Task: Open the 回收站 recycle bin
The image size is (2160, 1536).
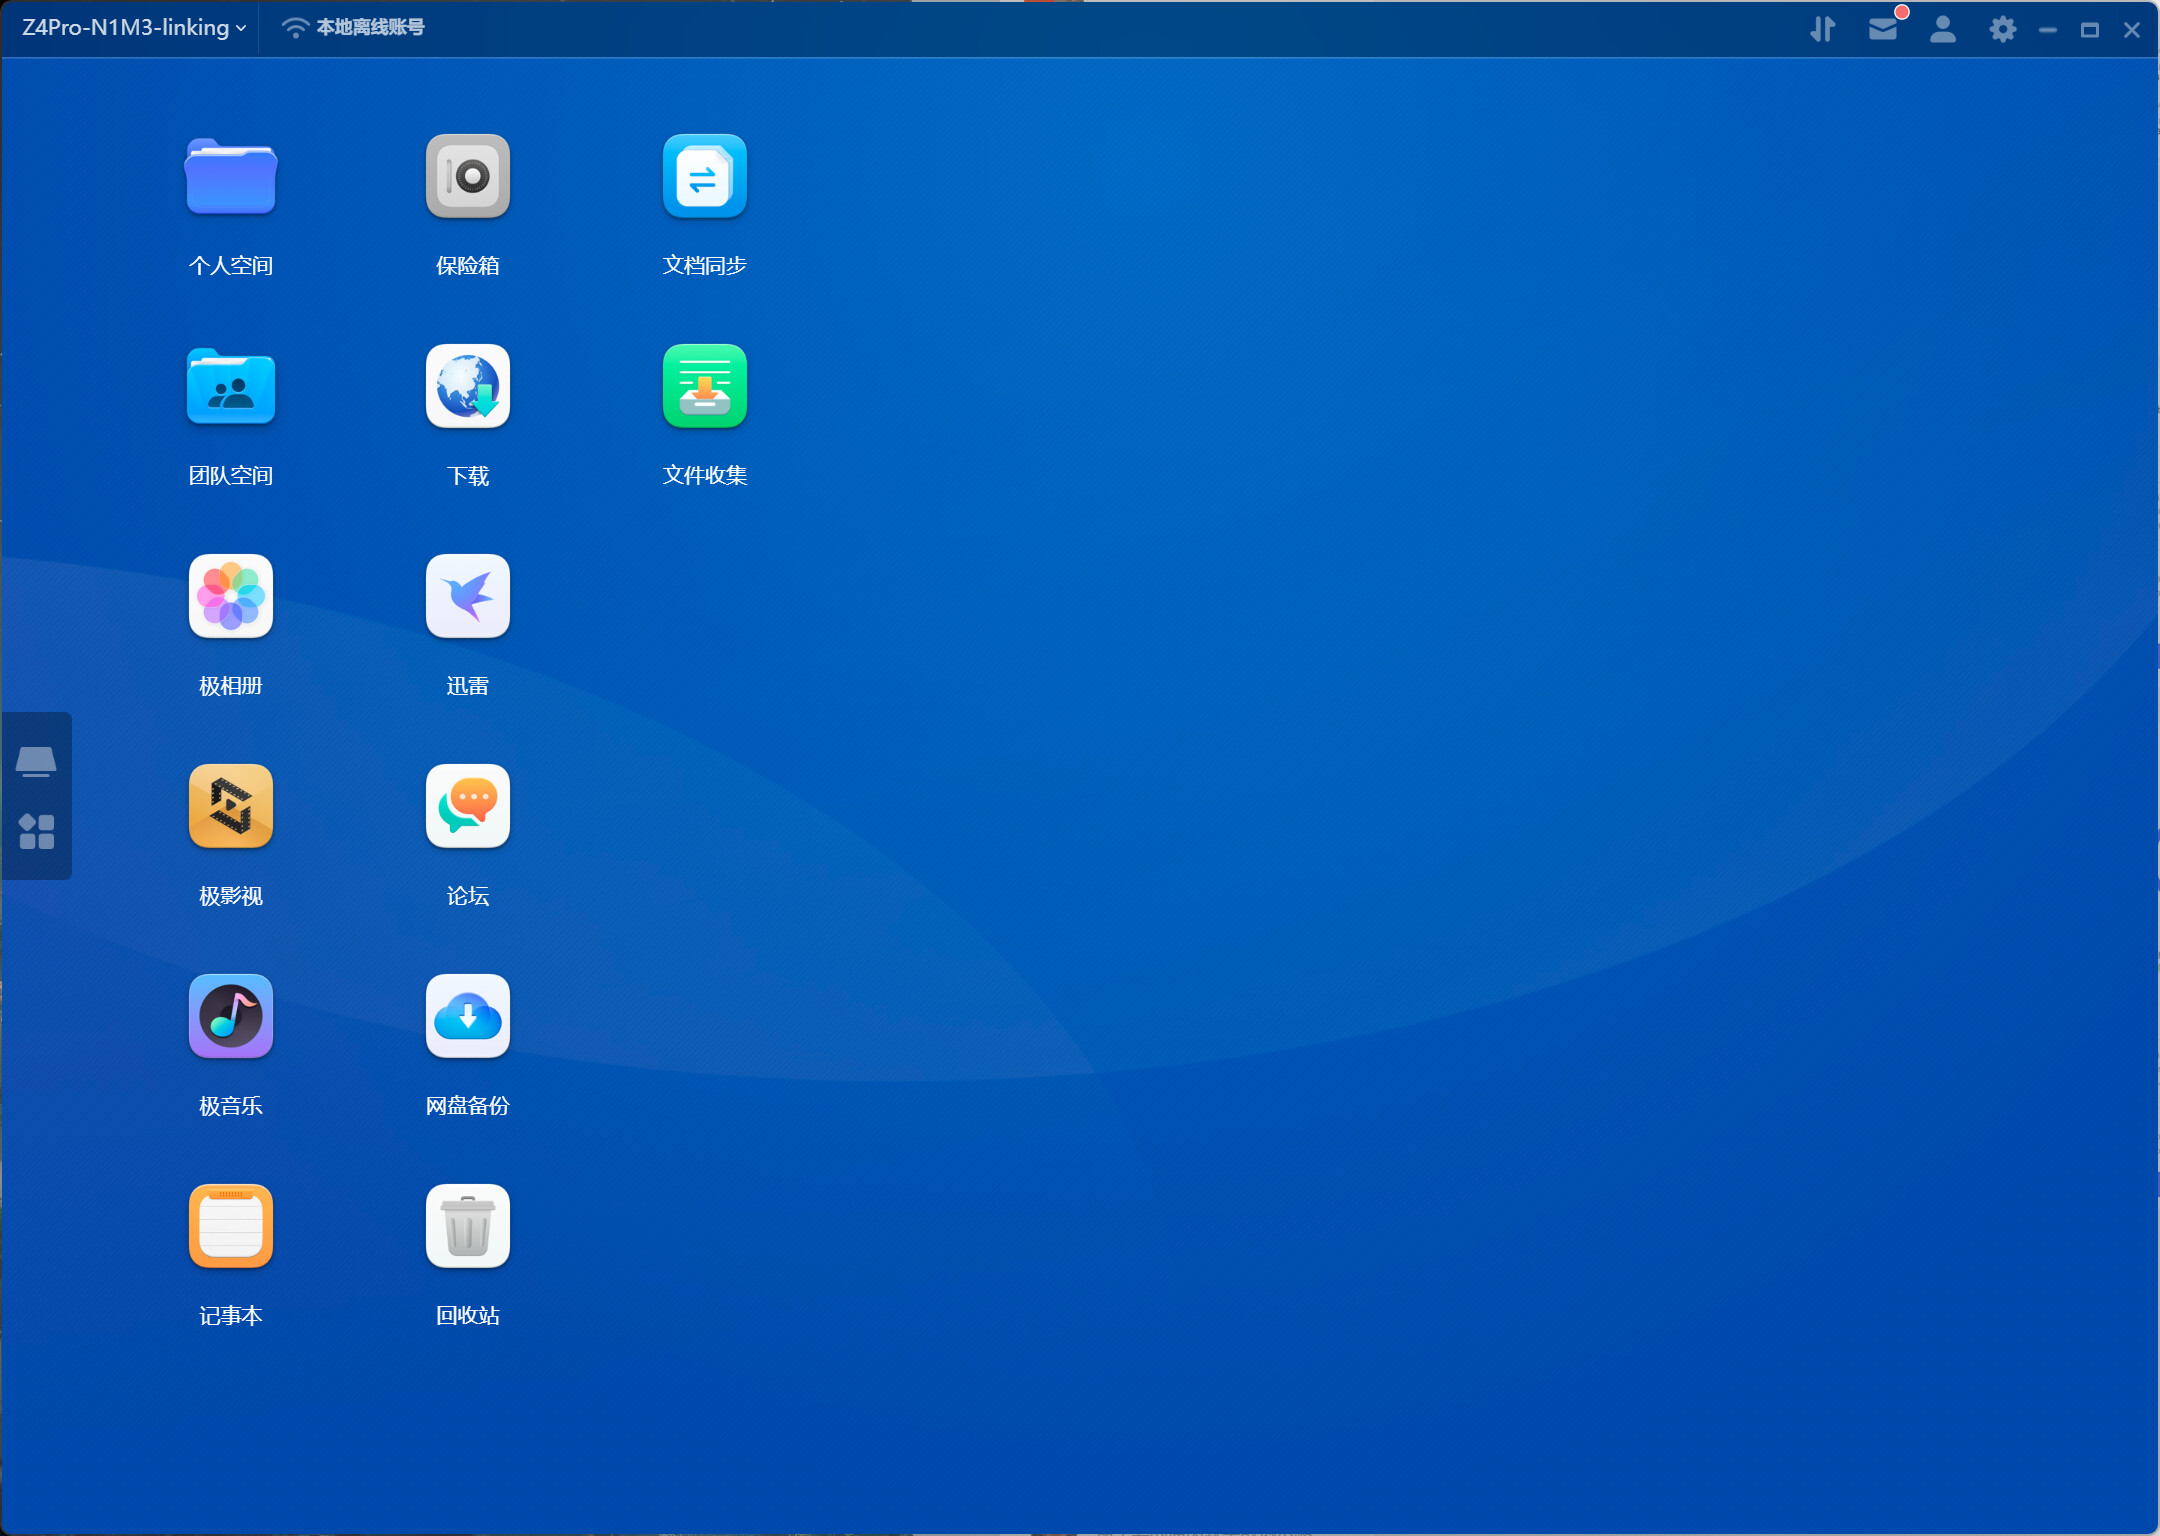Action: point(467,1227)
